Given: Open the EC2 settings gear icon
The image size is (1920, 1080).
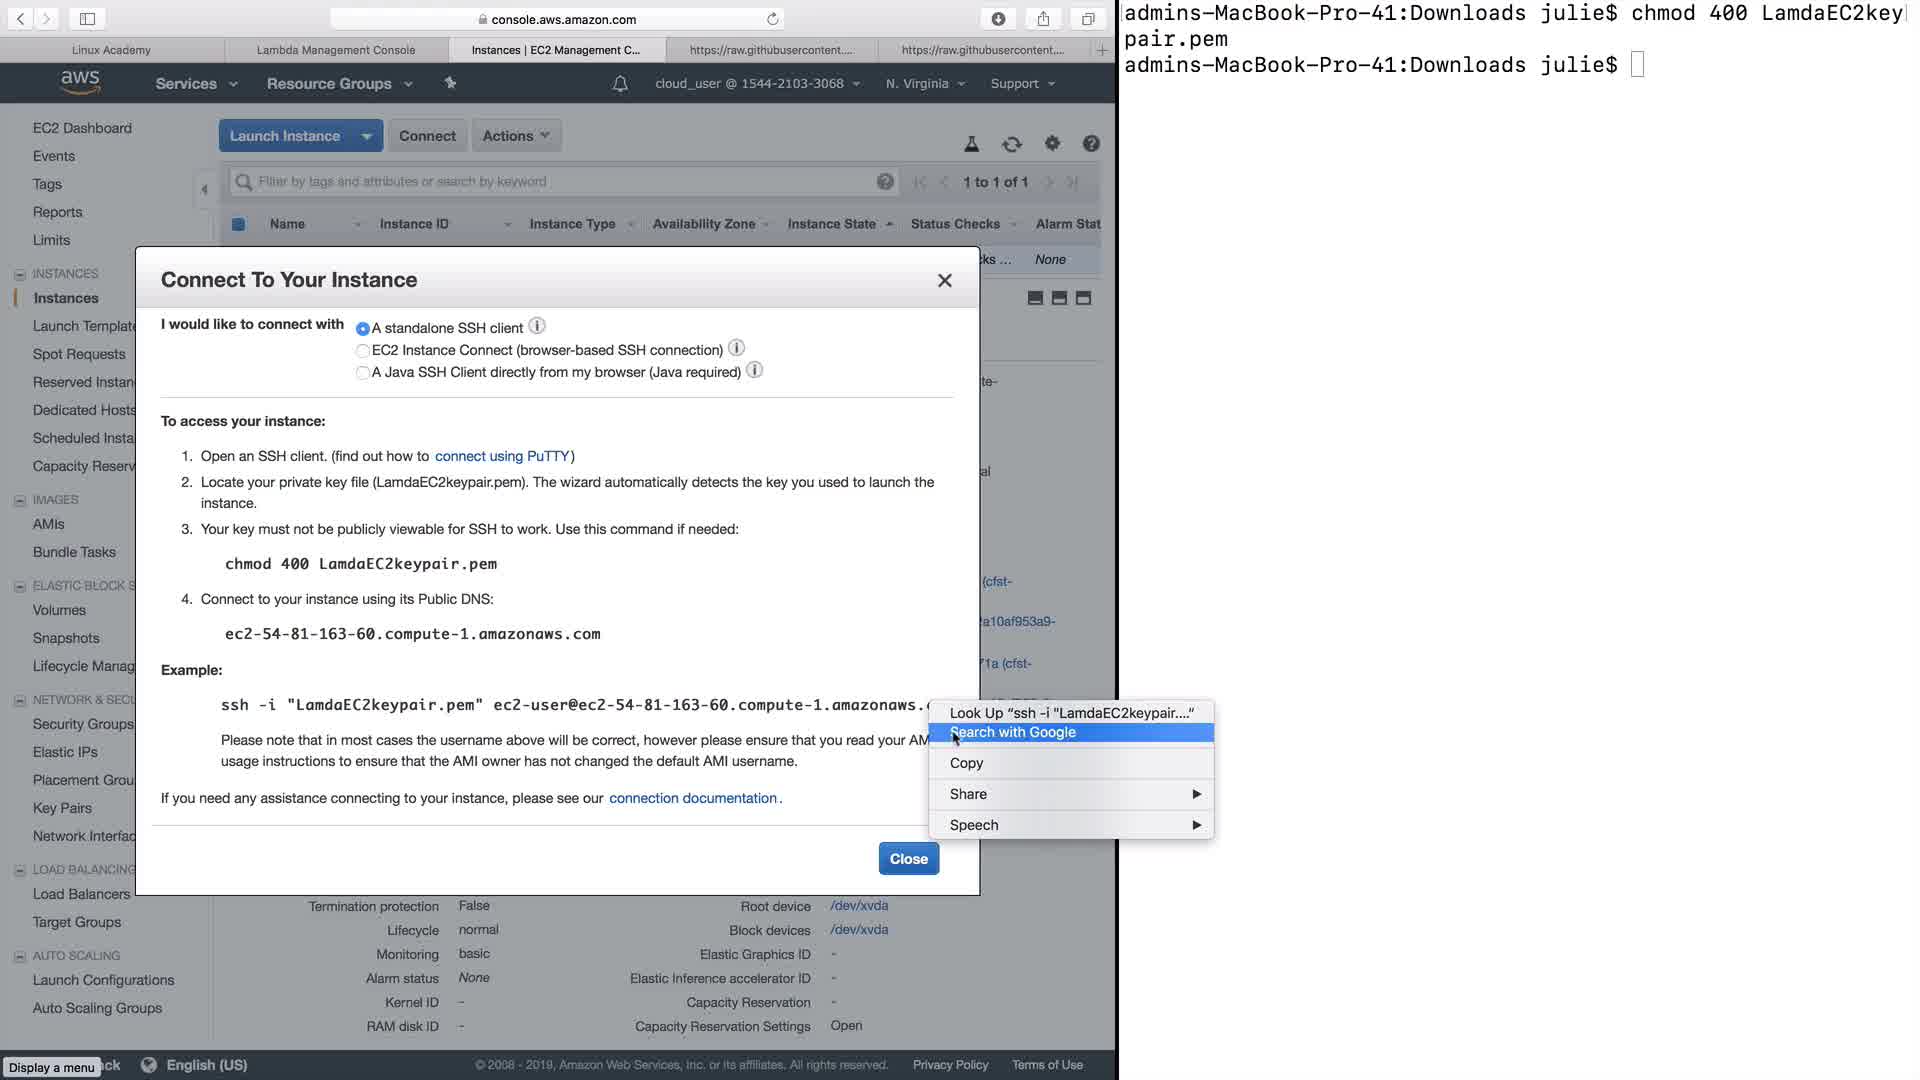Looking at the screenshot, I should [x=1052, y=144].
